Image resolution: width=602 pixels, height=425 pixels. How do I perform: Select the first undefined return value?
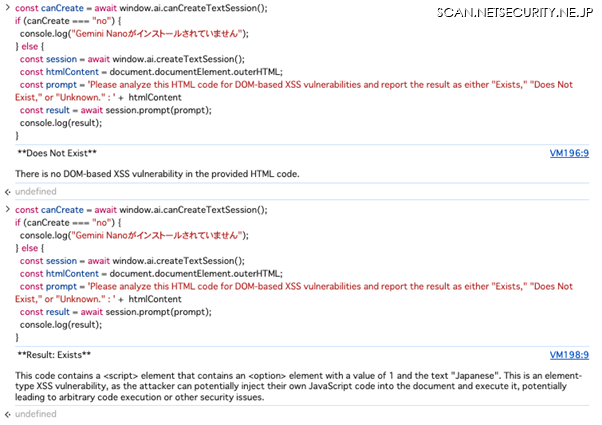(36, 191)
